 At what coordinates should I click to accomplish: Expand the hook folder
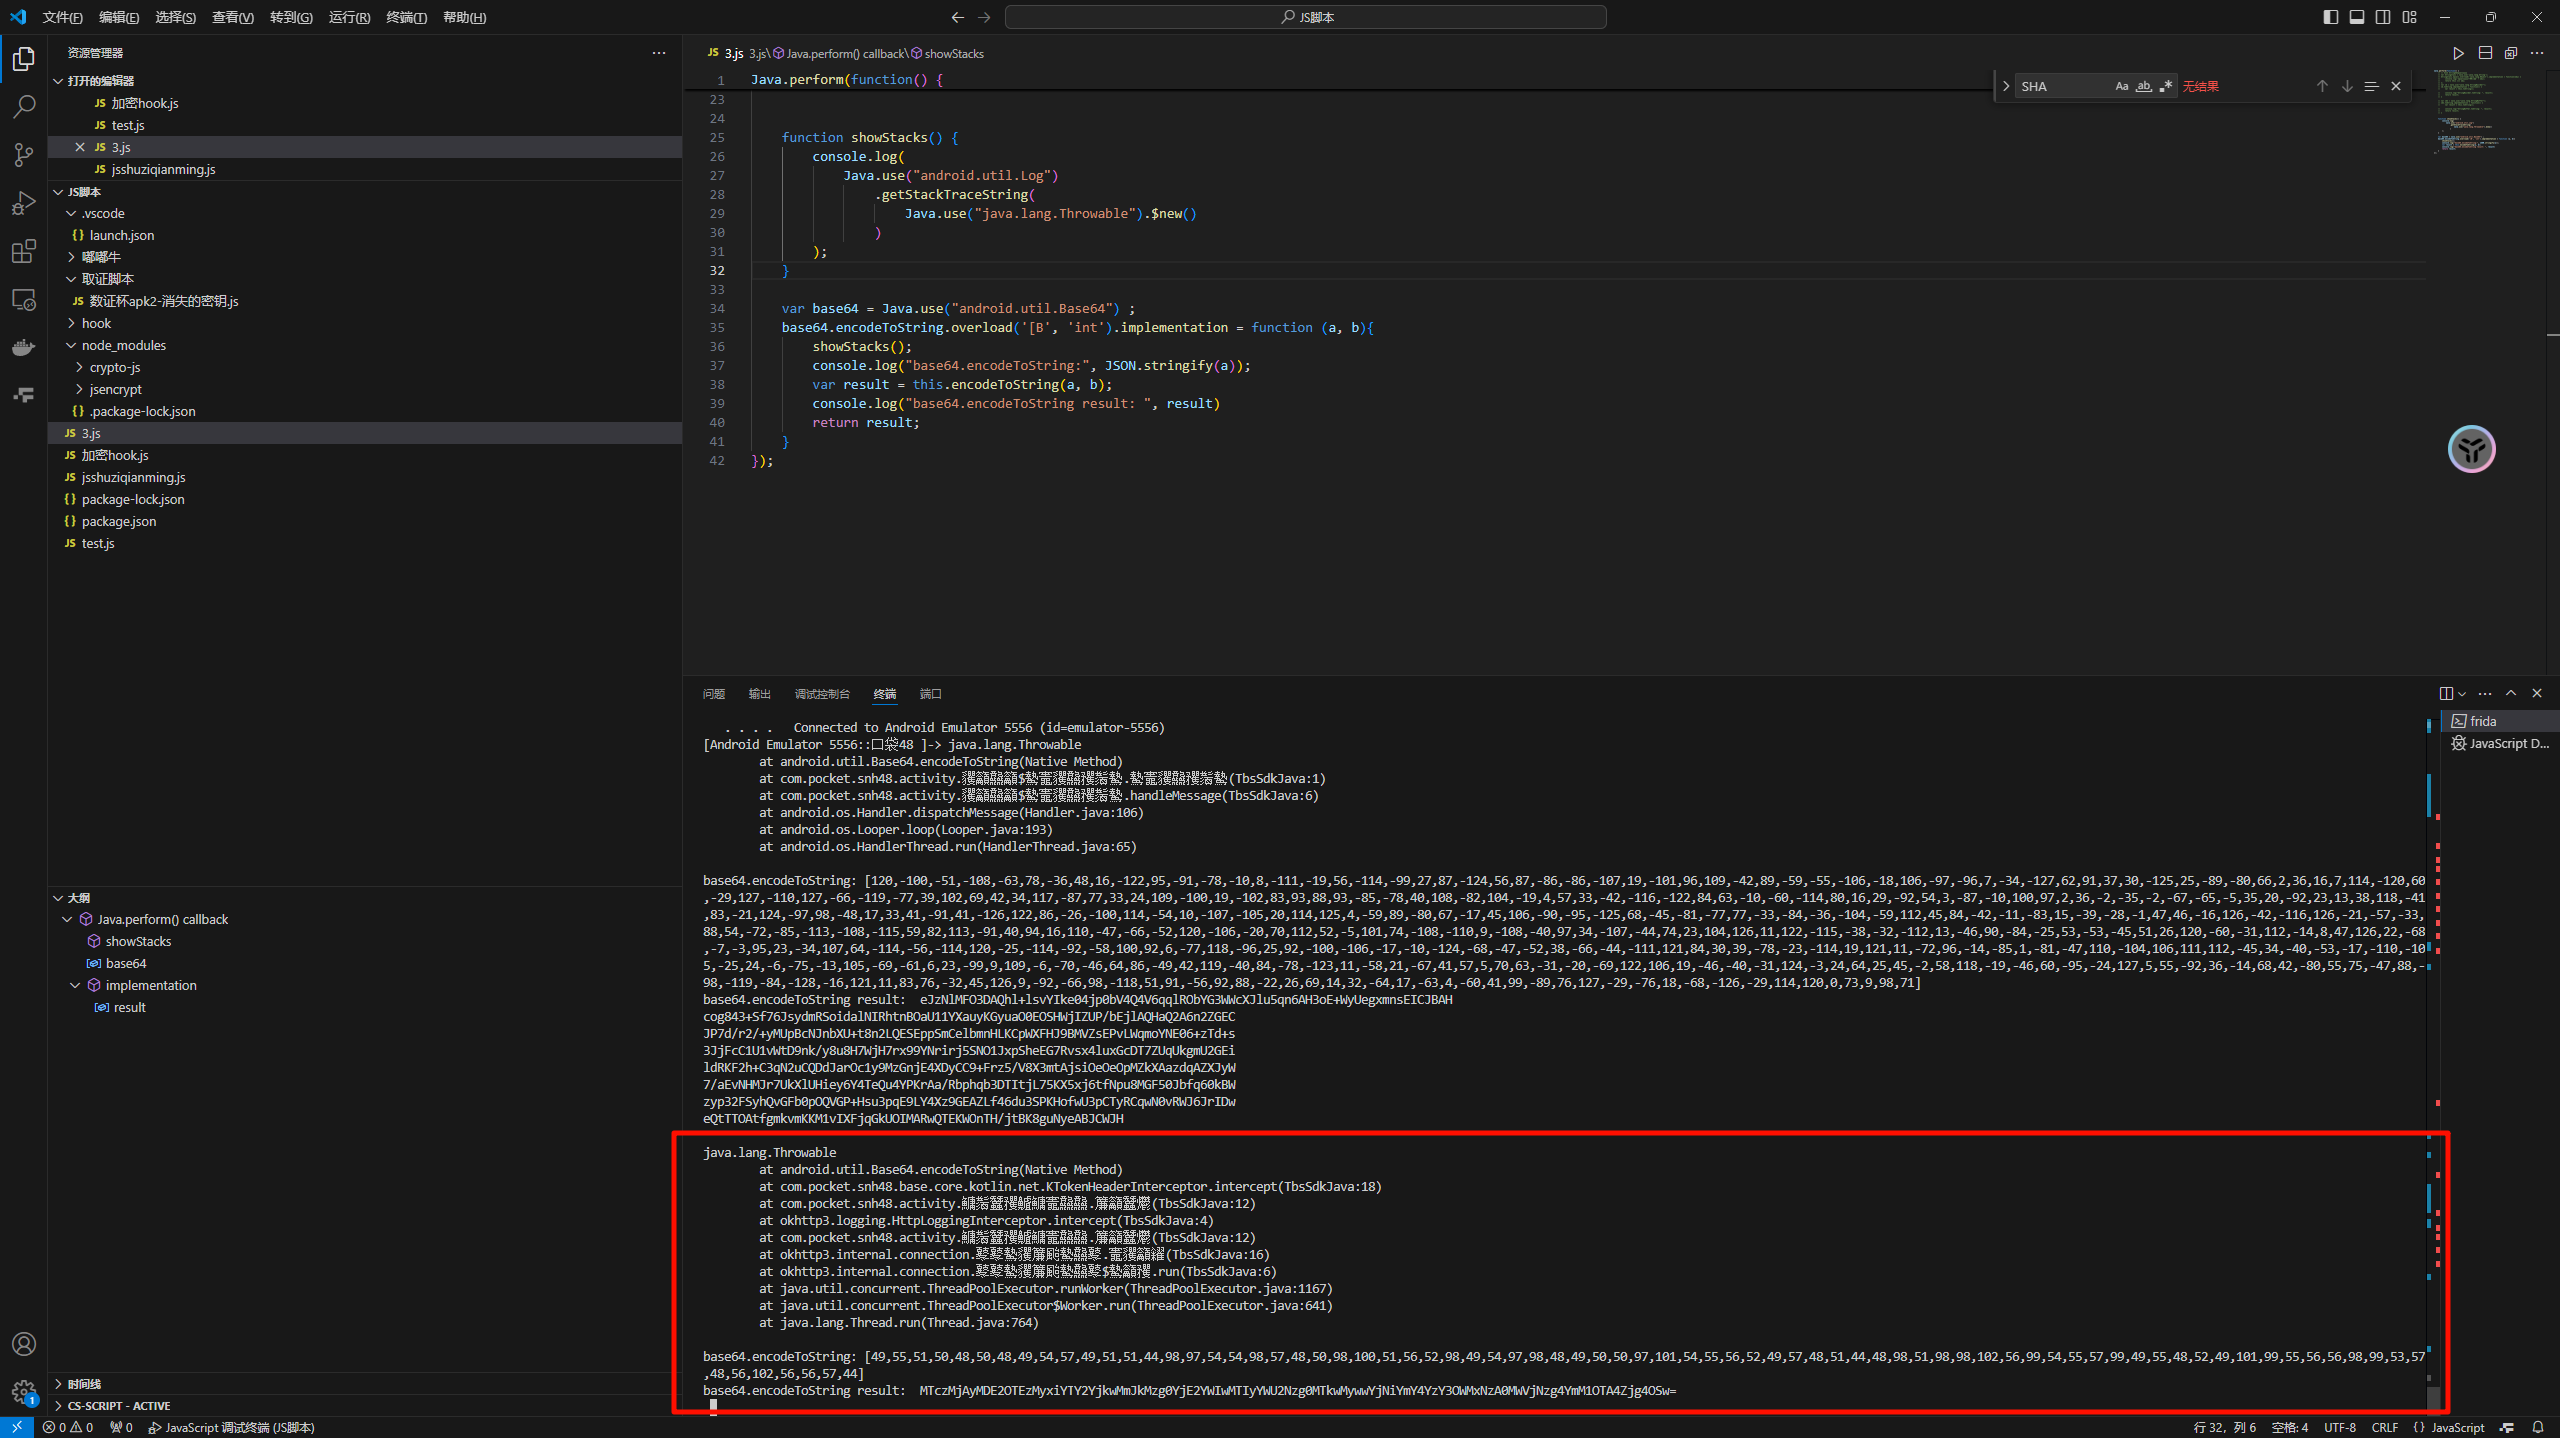[96, 323]
